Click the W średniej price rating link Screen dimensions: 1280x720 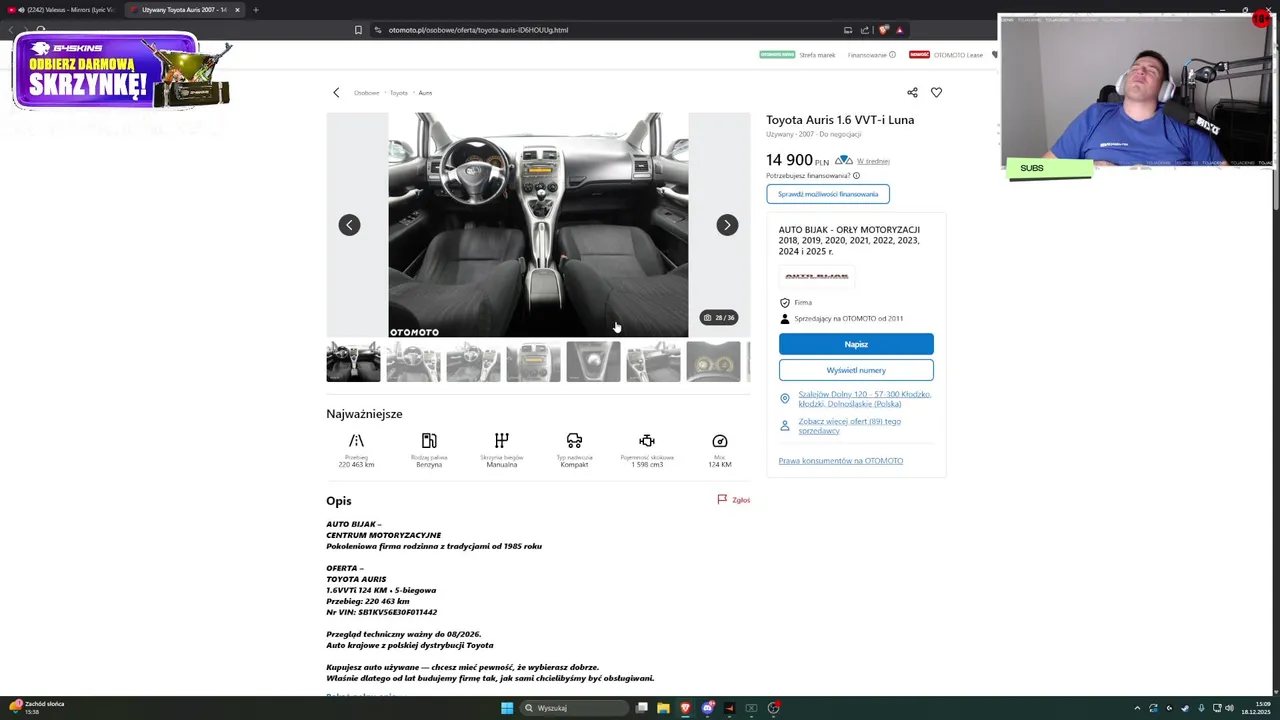tap(873, 161)
